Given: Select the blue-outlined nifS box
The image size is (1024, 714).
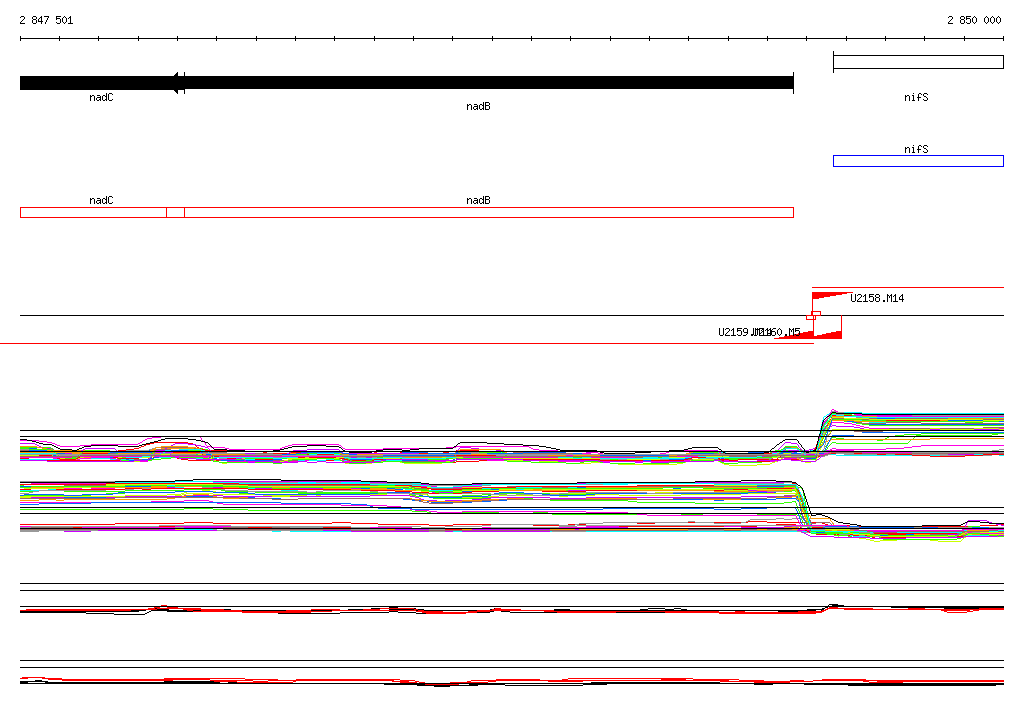Looking at the screenshot, I should (x=918, y=161).
